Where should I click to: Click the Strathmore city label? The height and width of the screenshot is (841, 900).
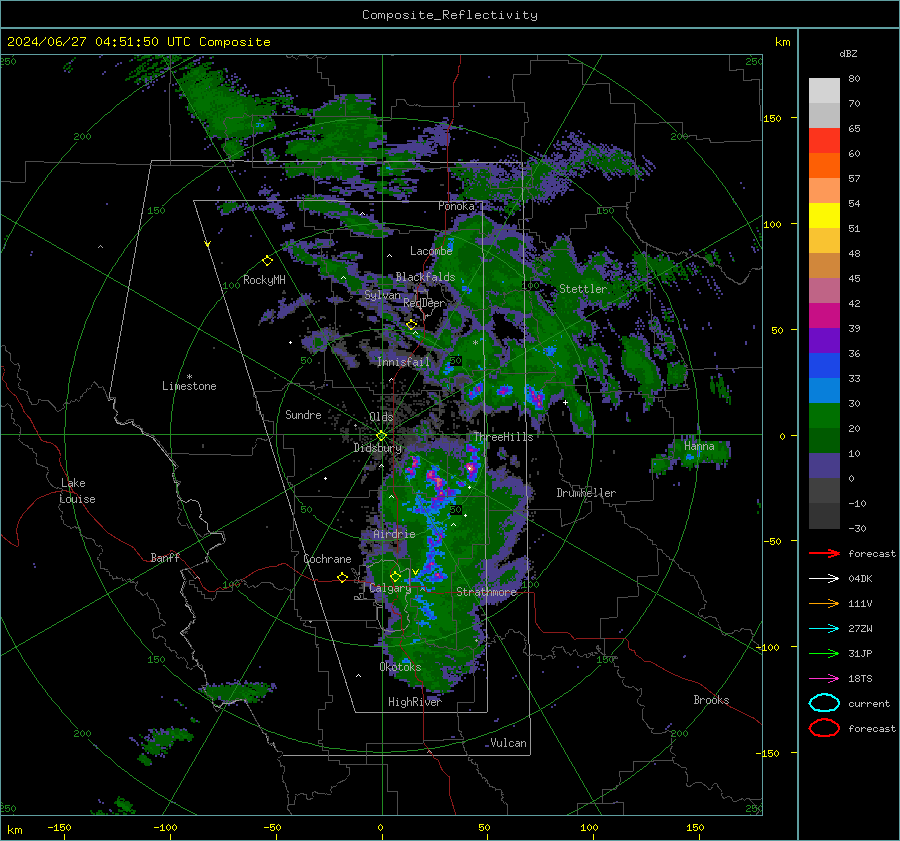pyautogui.click(x=486, y=592)
